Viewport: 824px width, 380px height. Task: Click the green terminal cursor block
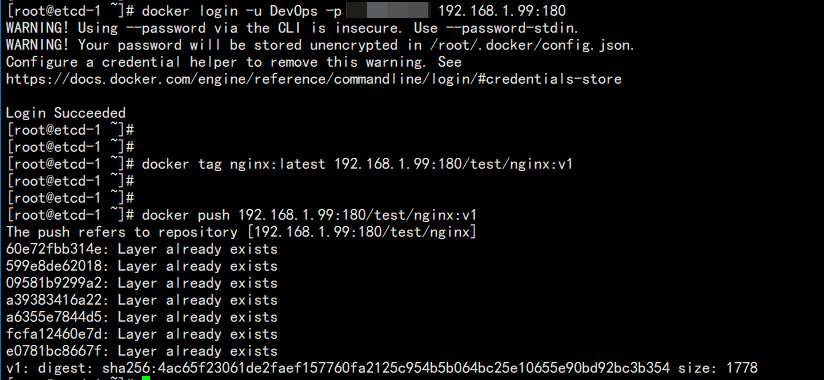(x=146, y=378)
